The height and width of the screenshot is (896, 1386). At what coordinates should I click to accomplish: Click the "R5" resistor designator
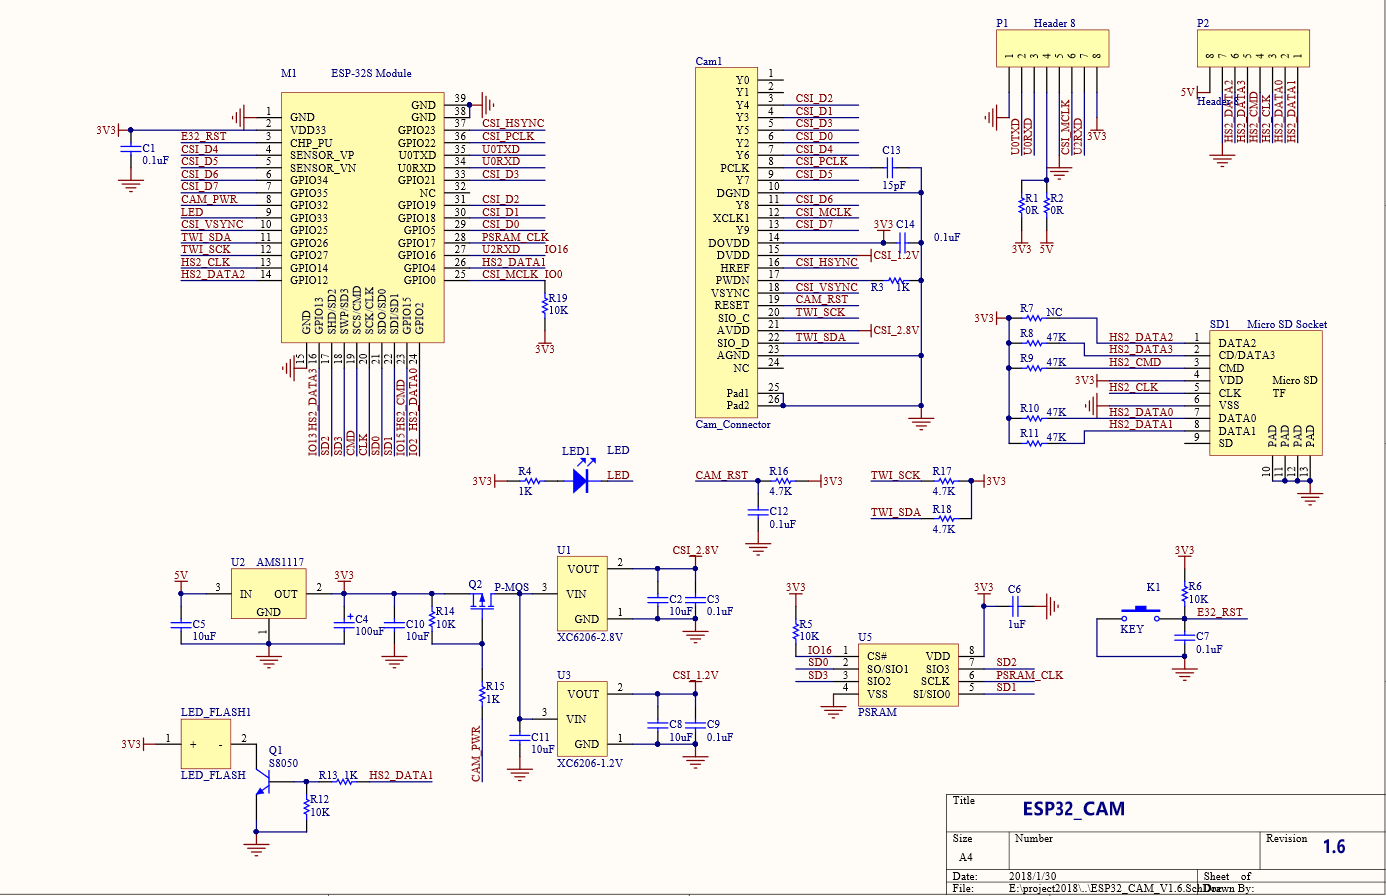pyautogui.click(x=806, y=624)
